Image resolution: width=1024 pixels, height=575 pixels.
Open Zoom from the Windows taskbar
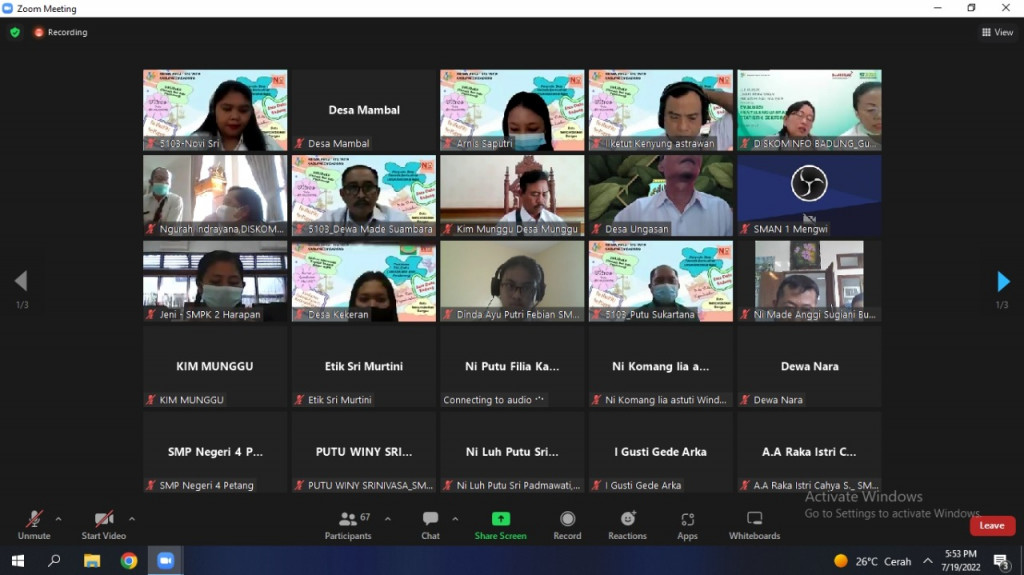pos(165,561)
